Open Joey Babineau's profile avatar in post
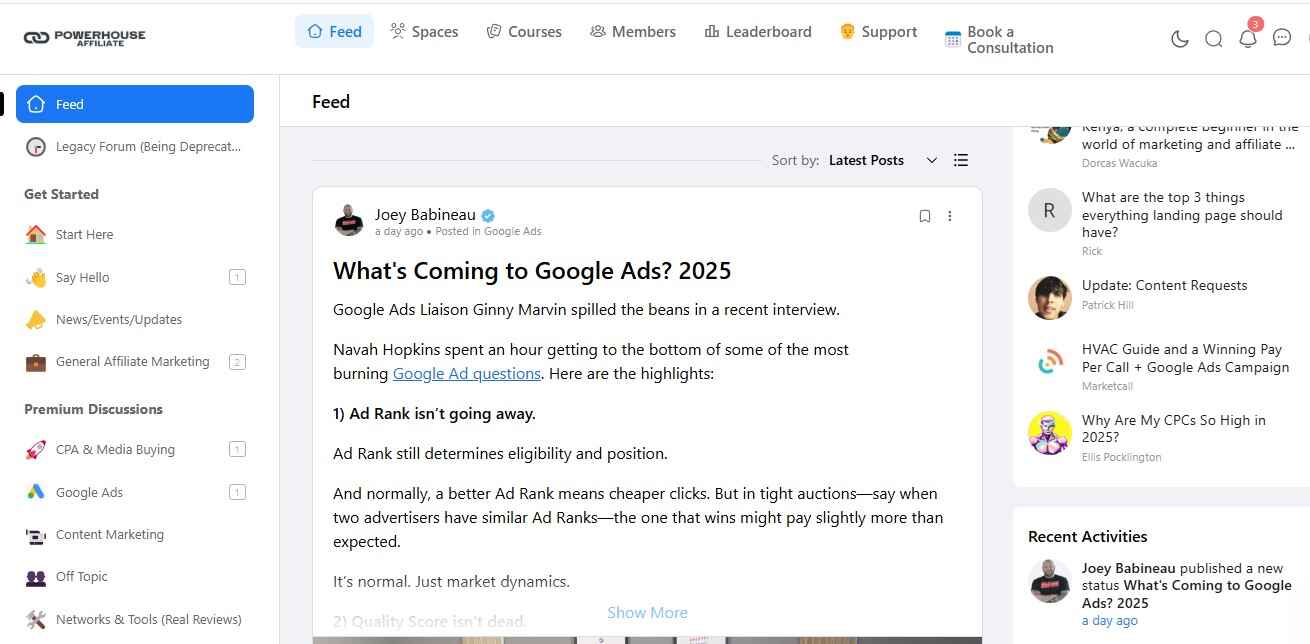The width and height of the screenshot is (1310, 644). tap(349, 220)
